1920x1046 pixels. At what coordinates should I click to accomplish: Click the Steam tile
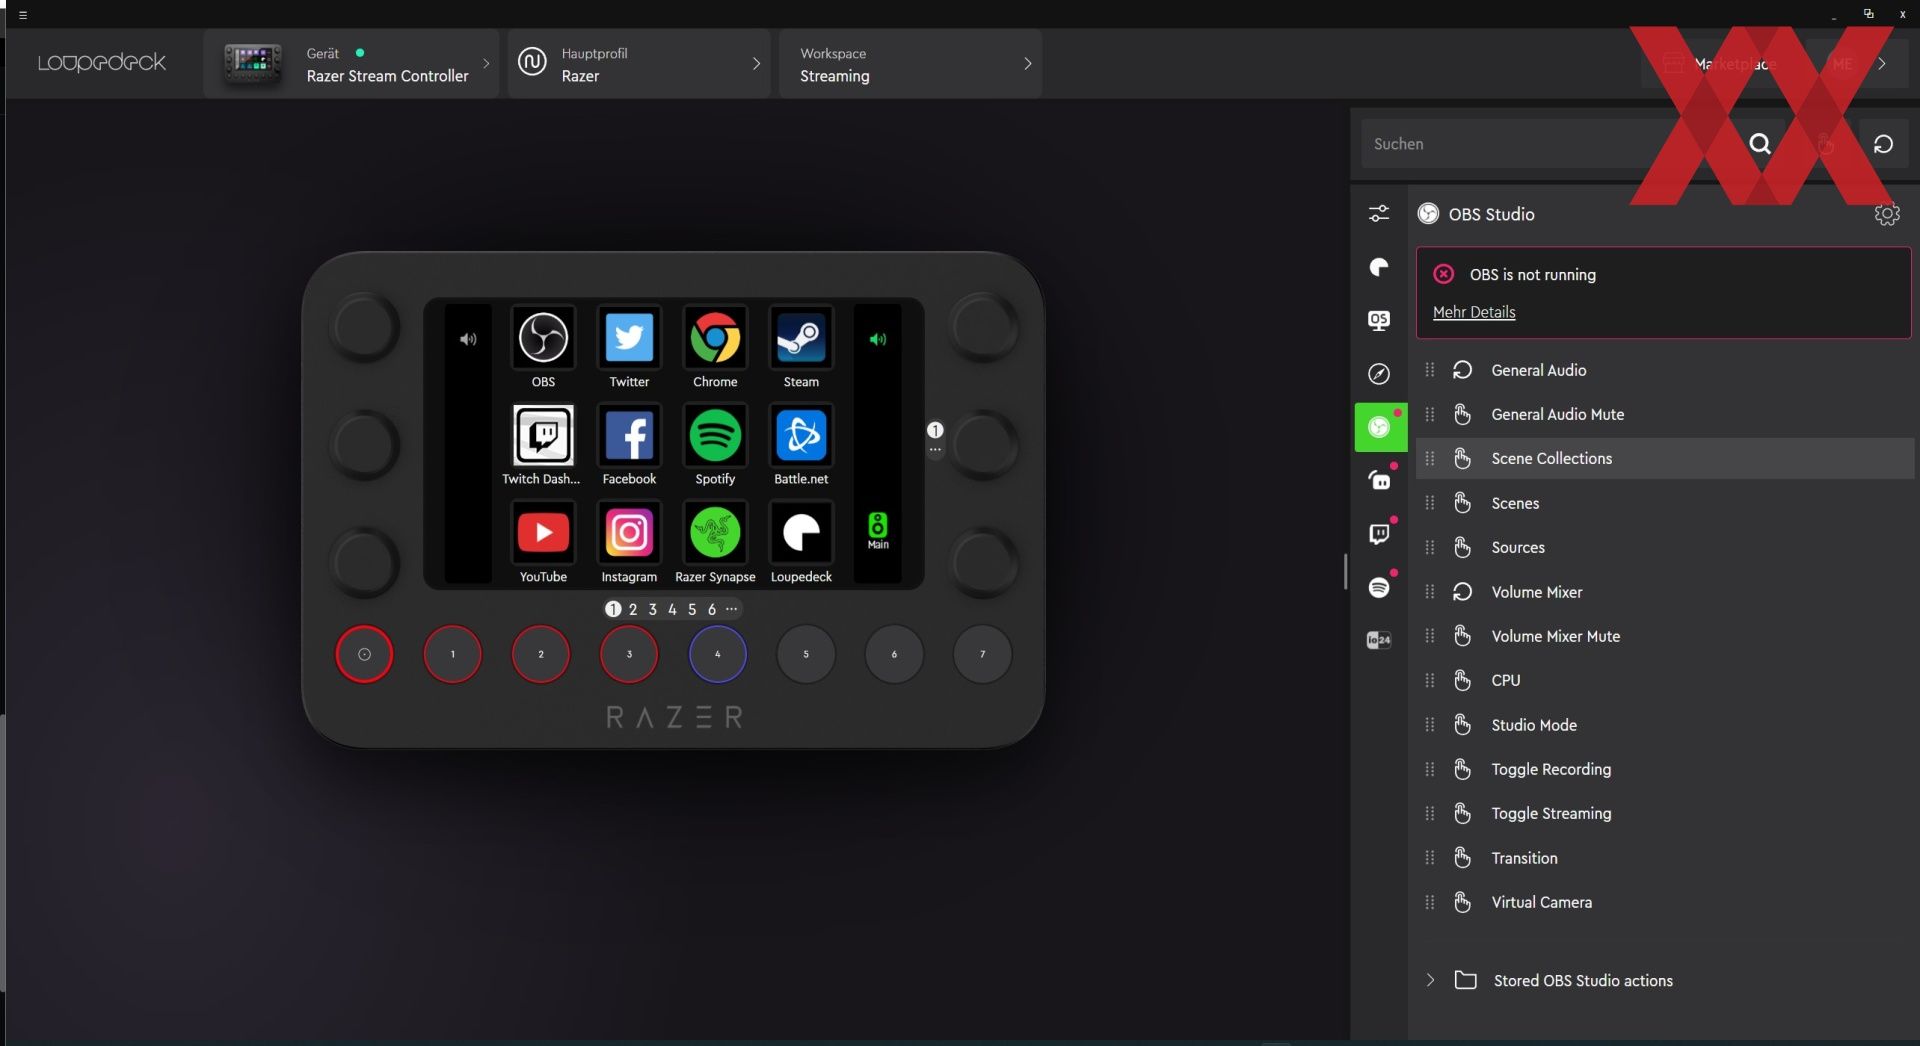coord(801,339)
